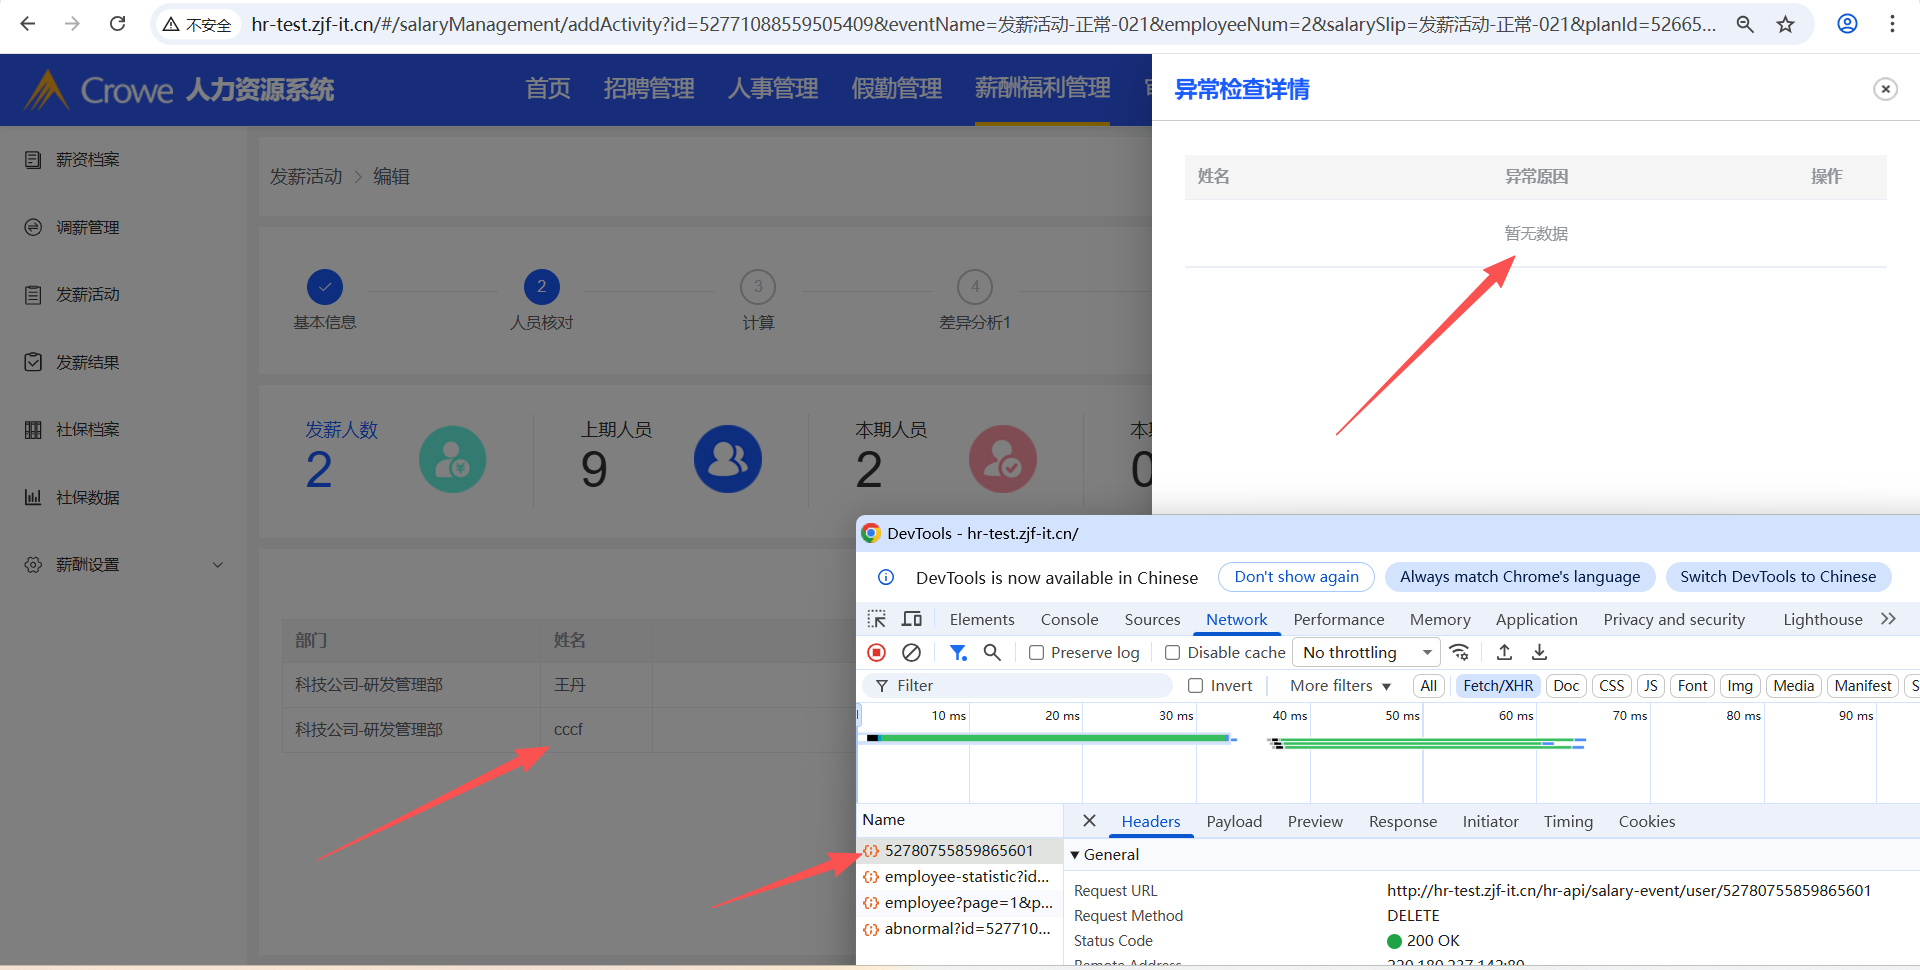The height and width of the screenshot is (970, 1920).
Task: Open 假勤管理 in top navigation
Action: (x=897, y=89)
